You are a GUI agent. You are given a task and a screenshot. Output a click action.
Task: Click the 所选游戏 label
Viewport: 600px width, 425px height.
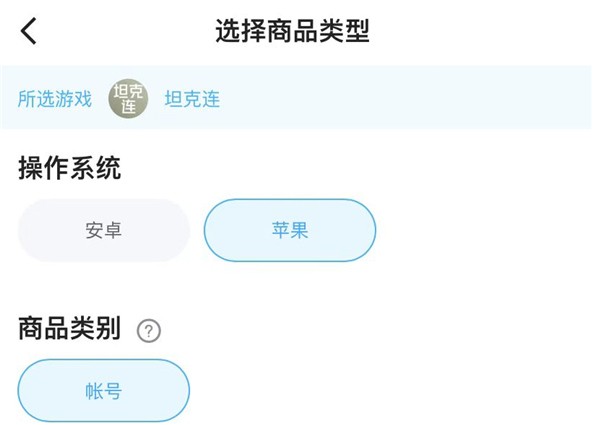click(x=55, y=98)
